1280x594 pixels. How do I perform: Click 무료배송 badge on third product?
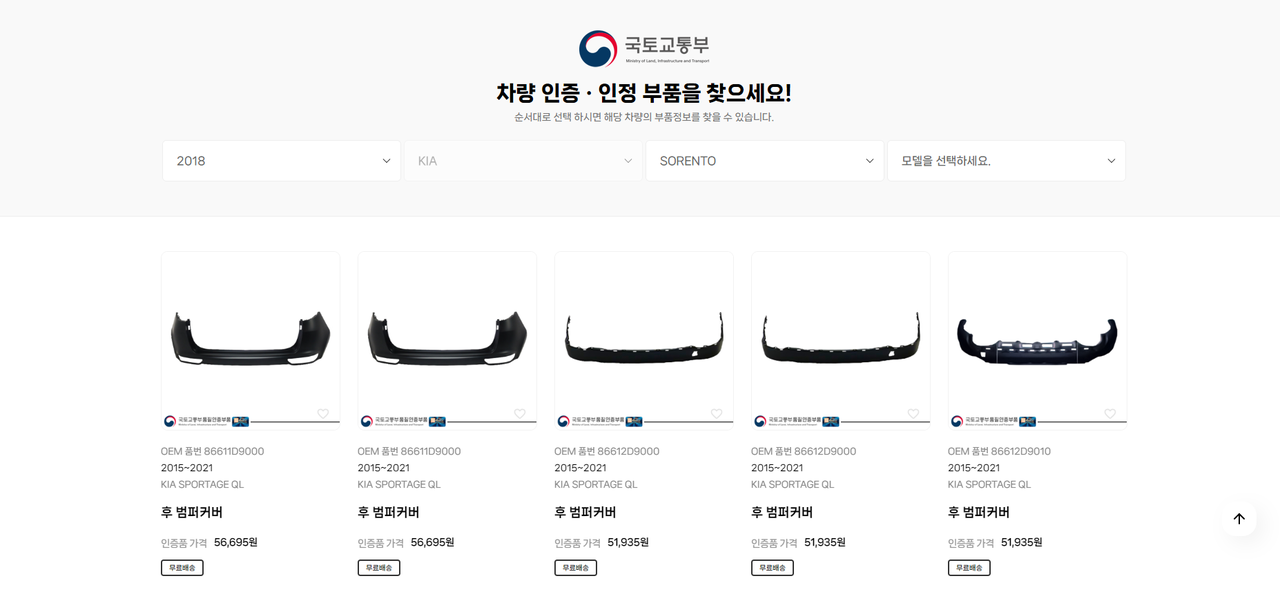576,568
